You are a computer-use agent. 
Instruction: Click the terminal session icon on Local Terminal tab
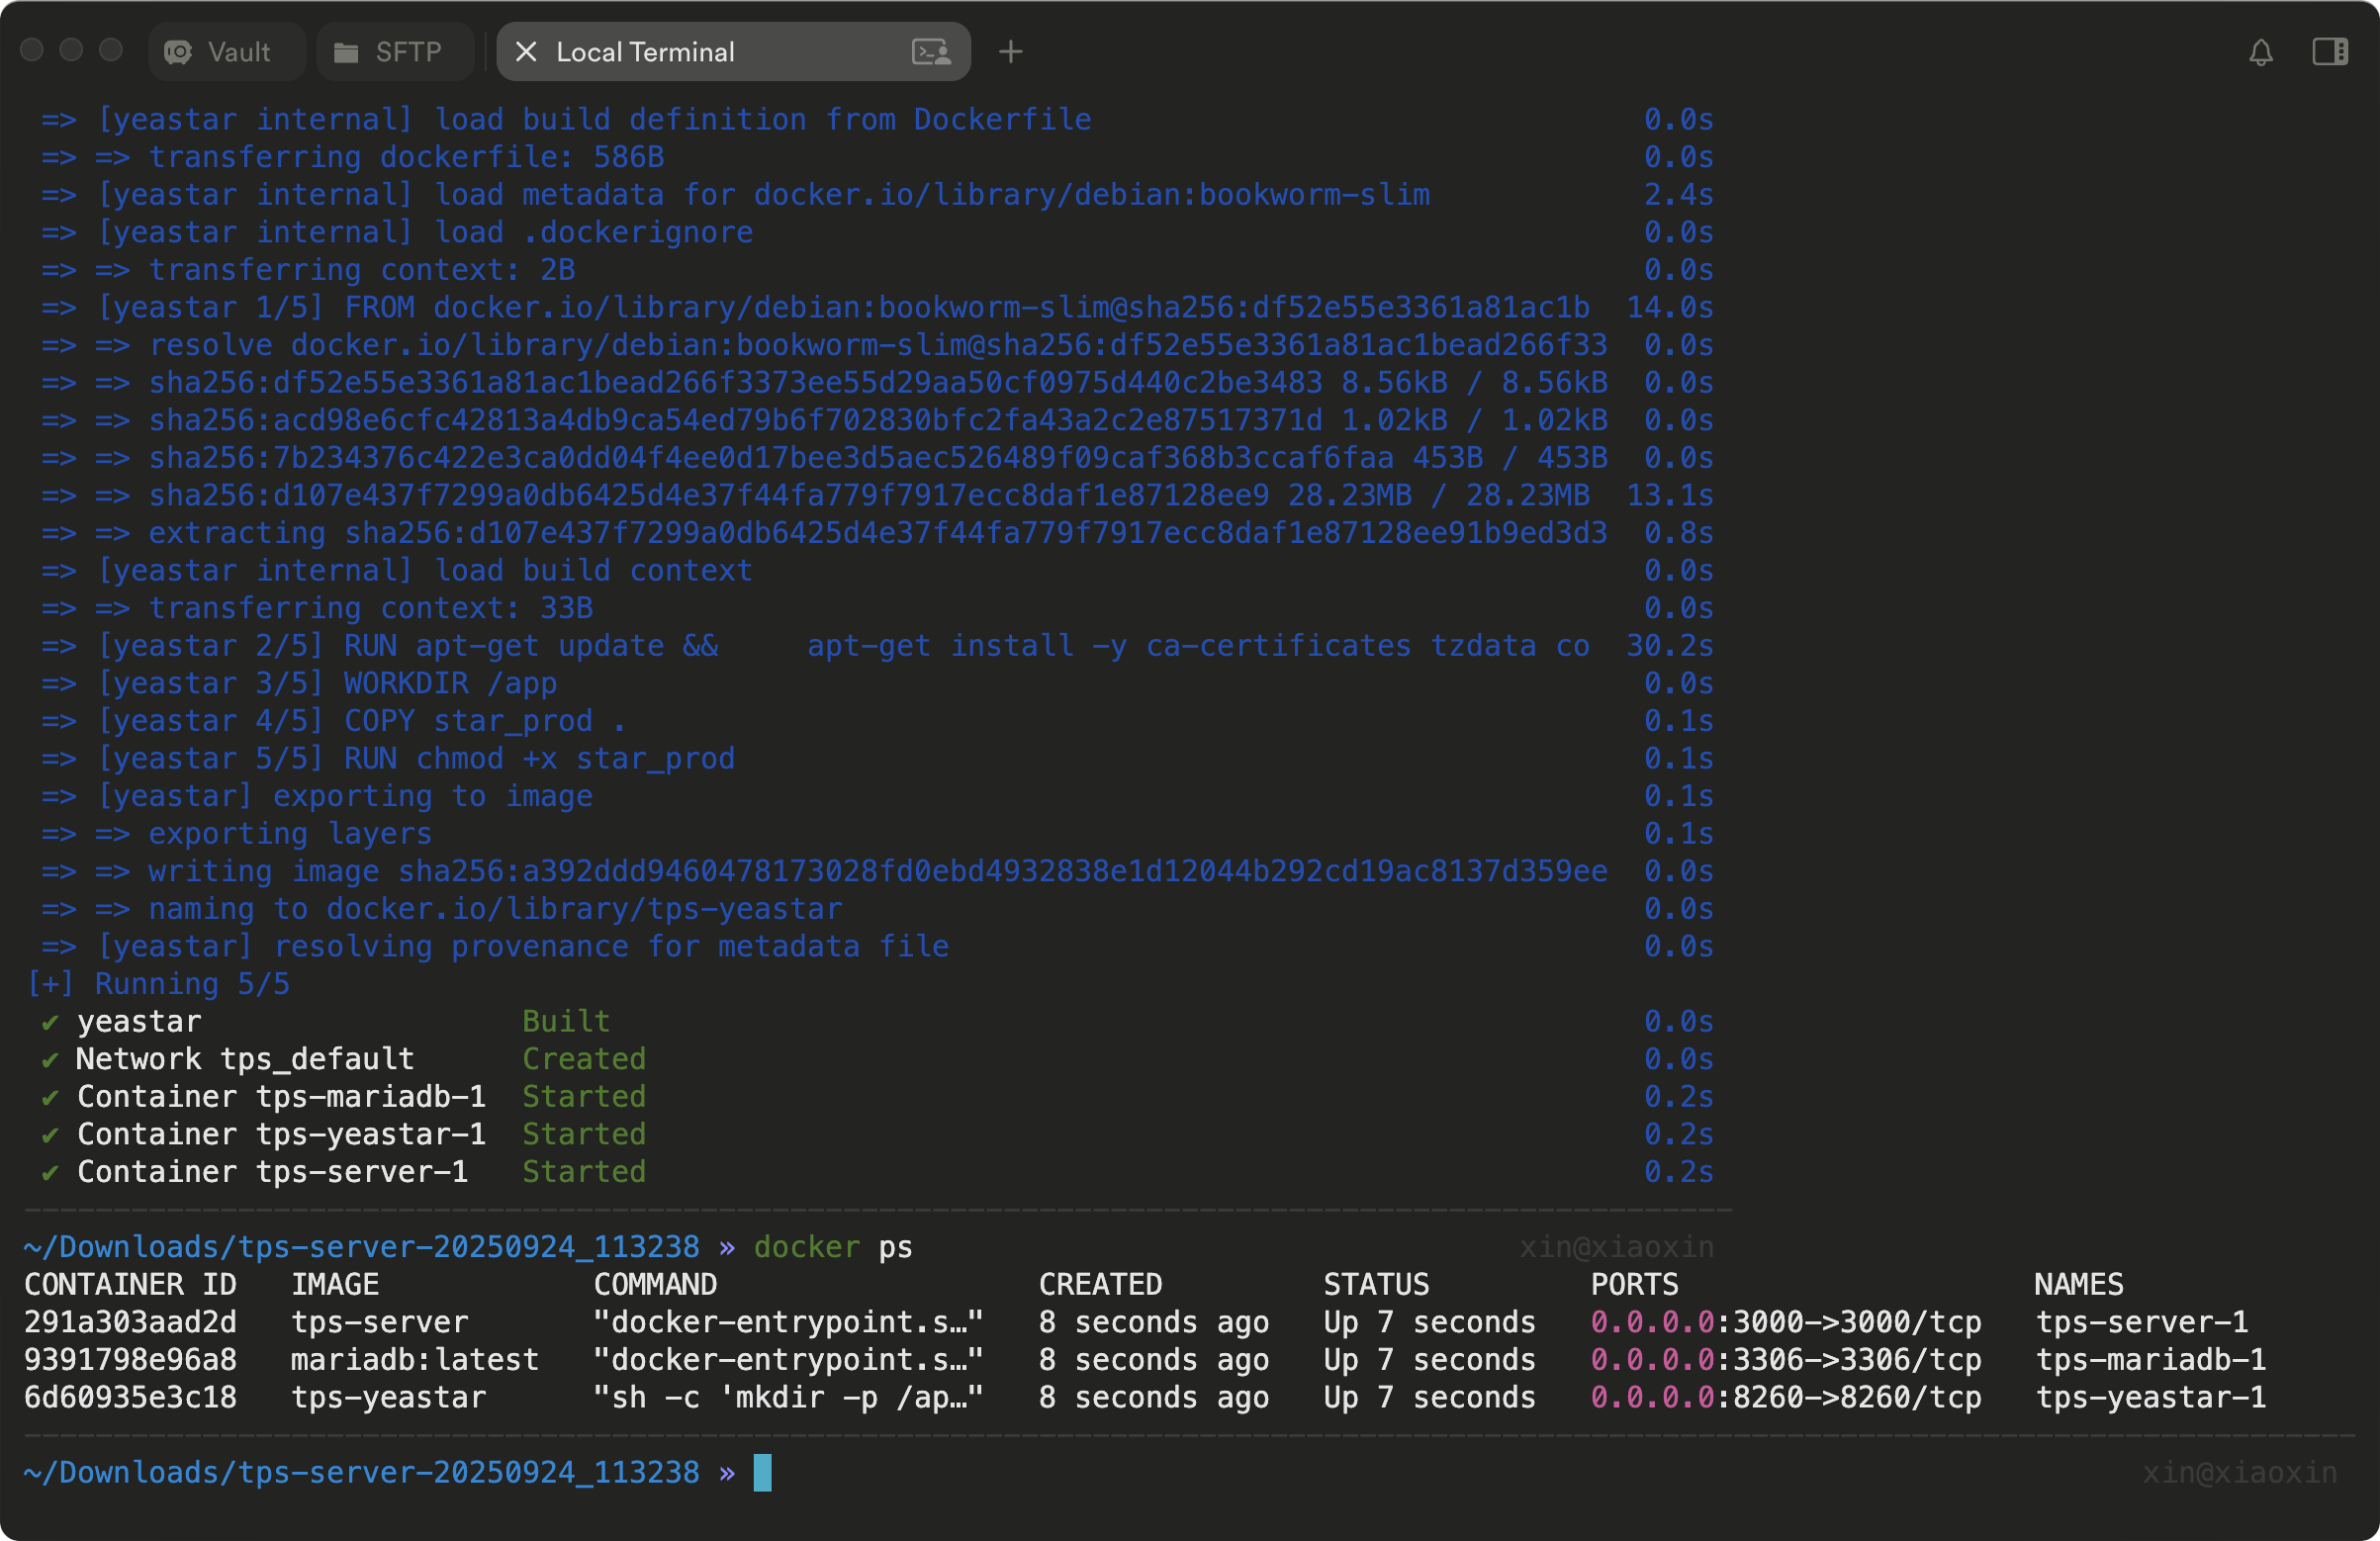click(x=931, y=52)
